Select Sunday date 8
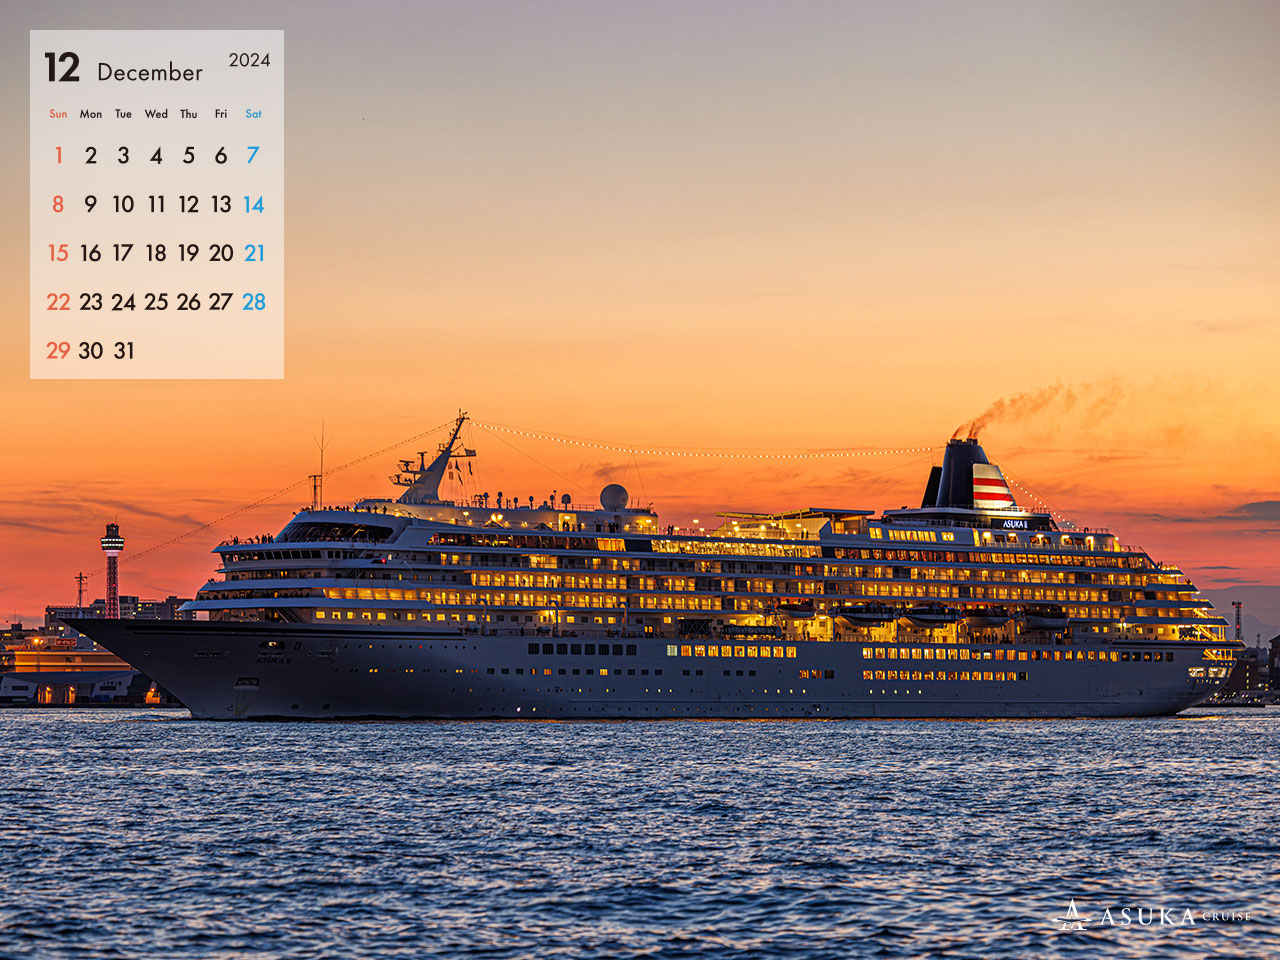The image size is (1280, 960). (58, 204)
